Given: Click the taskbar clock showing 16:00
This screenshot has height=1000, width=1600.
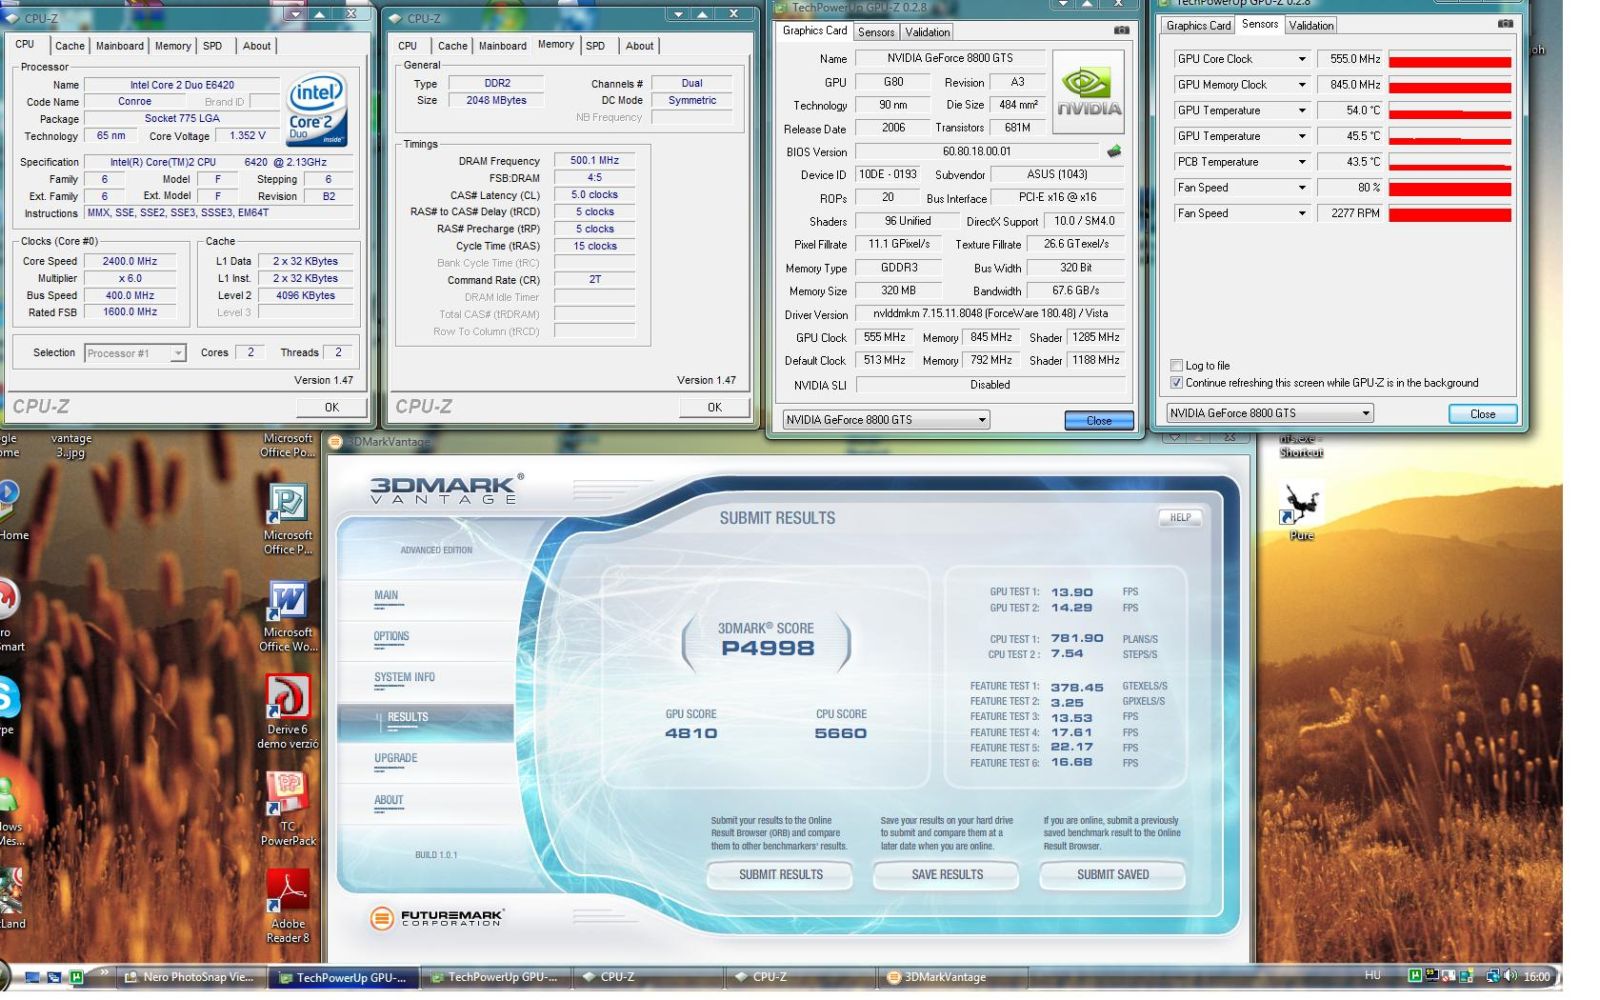Looking at the screenshot, I should pos(1537,976).
